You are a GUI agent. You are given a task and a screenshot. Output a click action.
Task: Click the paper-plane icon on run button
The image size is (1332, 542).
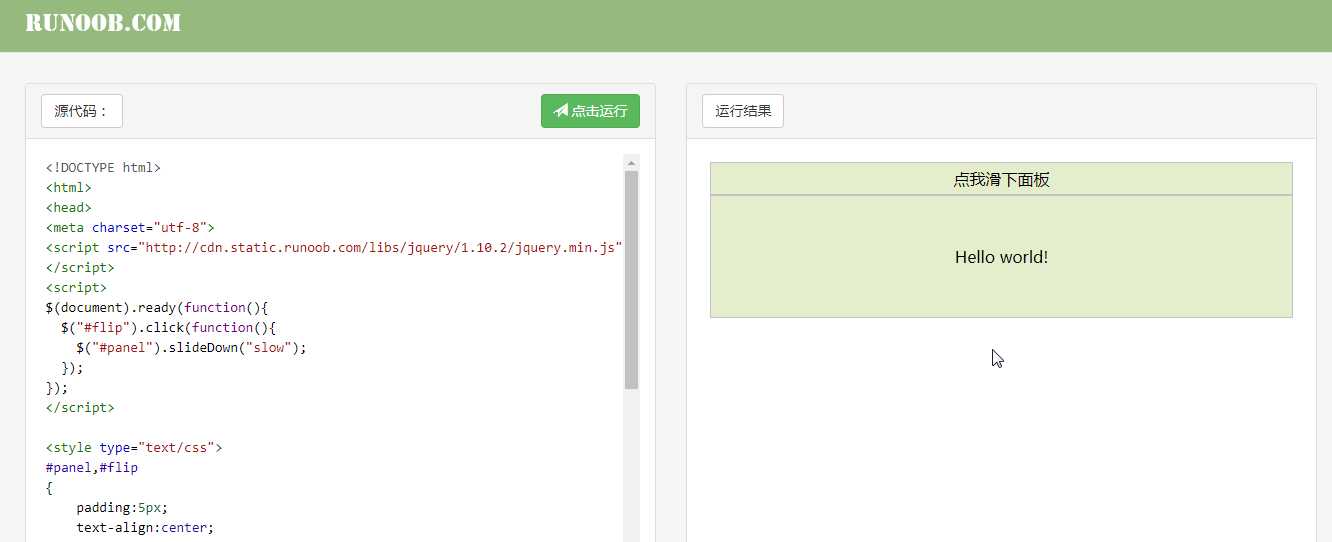[x=561, y=111]
